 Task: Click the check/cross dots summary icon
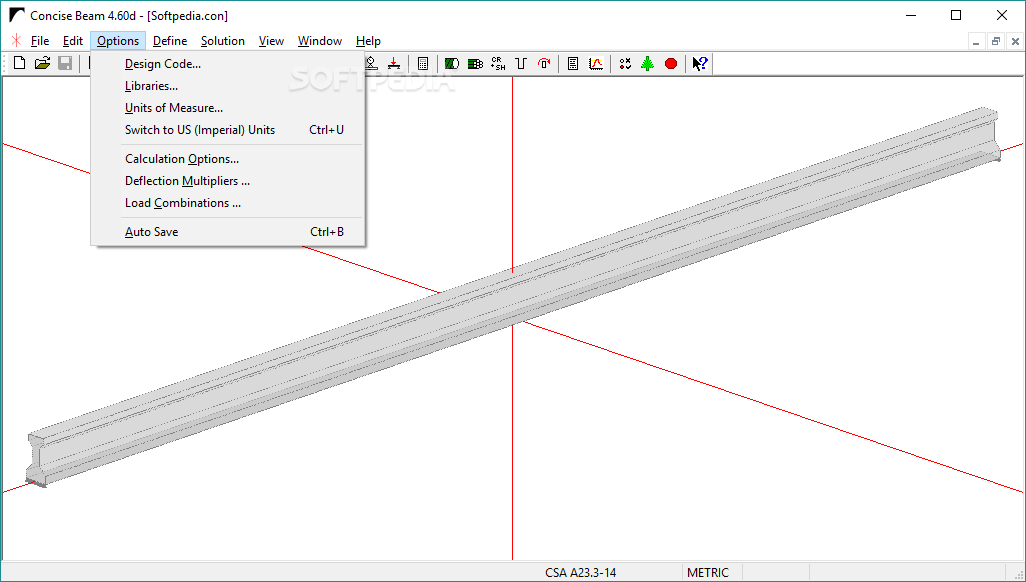click(625, 64)
